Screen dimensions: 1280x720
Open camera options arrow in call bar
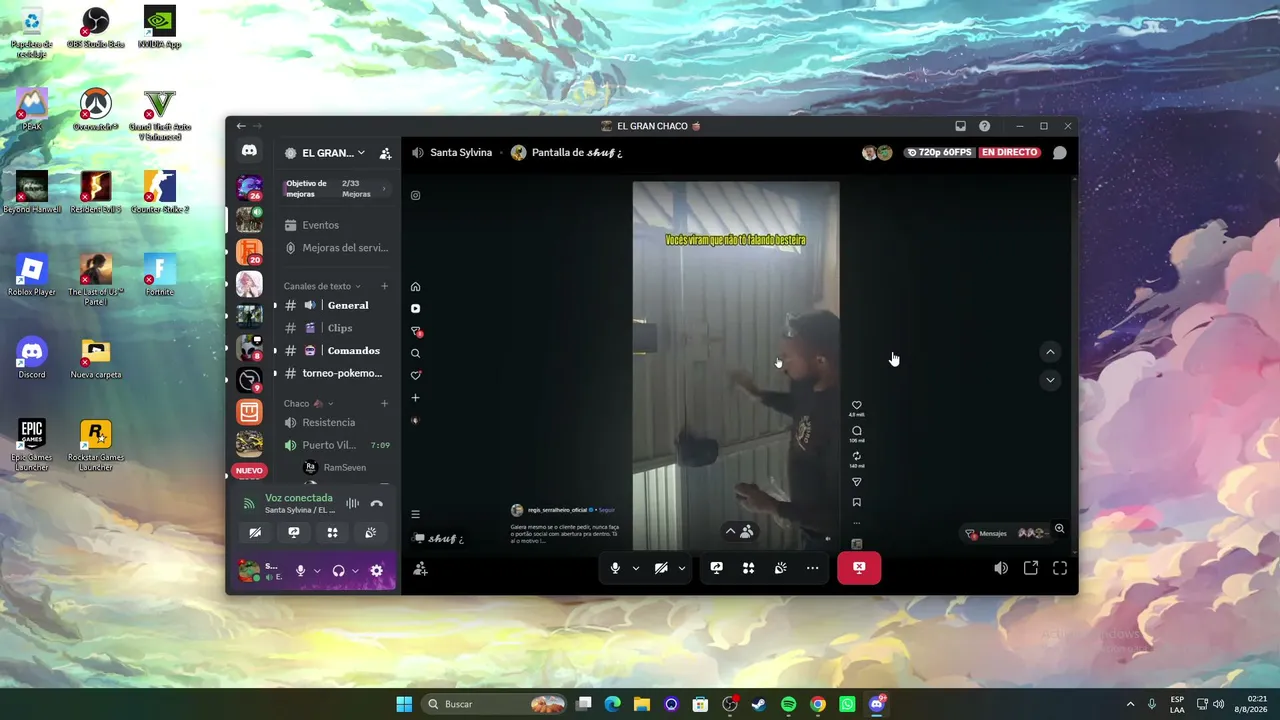coord(682,568)
